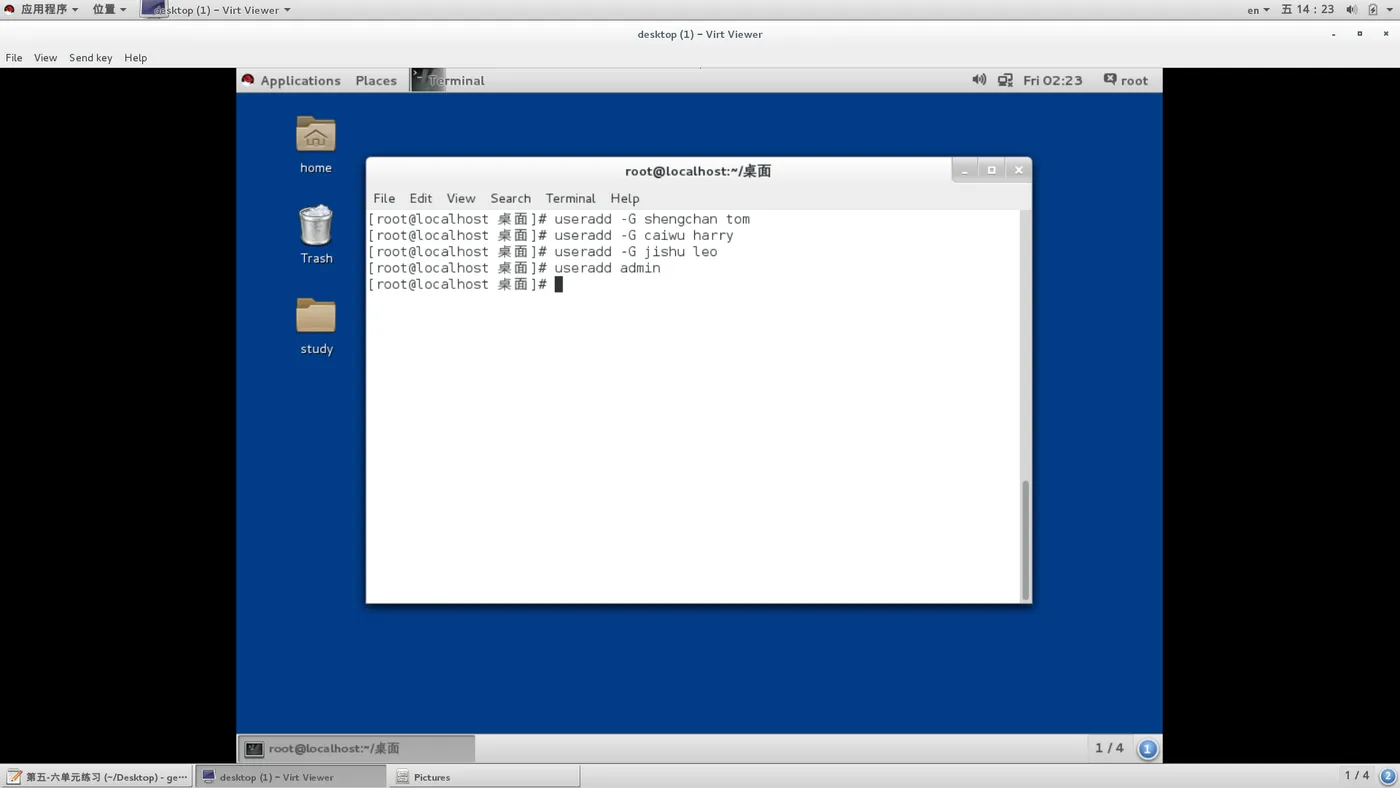The height and width of the screenshot is (788, 1400).
Task: Click the guest volume speaker icon
Action: [x=979, y=80]
